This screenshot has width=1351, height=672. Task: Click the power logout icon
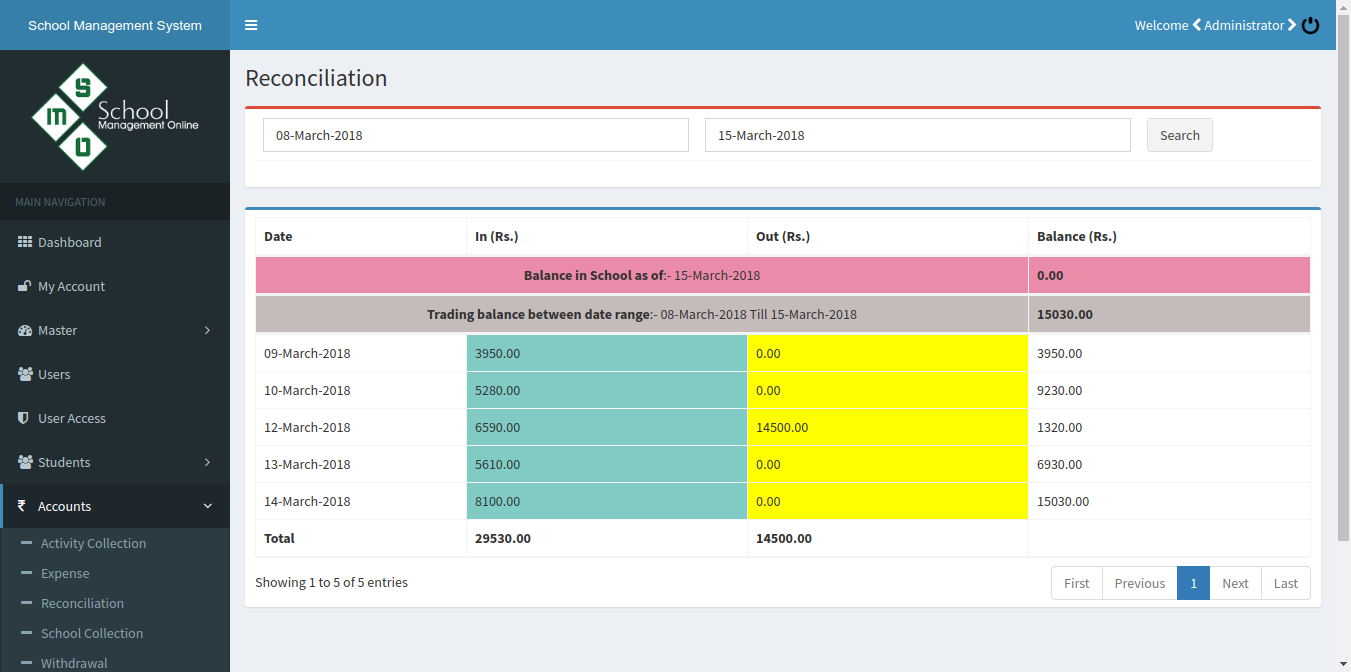(x=1310, y=25)
